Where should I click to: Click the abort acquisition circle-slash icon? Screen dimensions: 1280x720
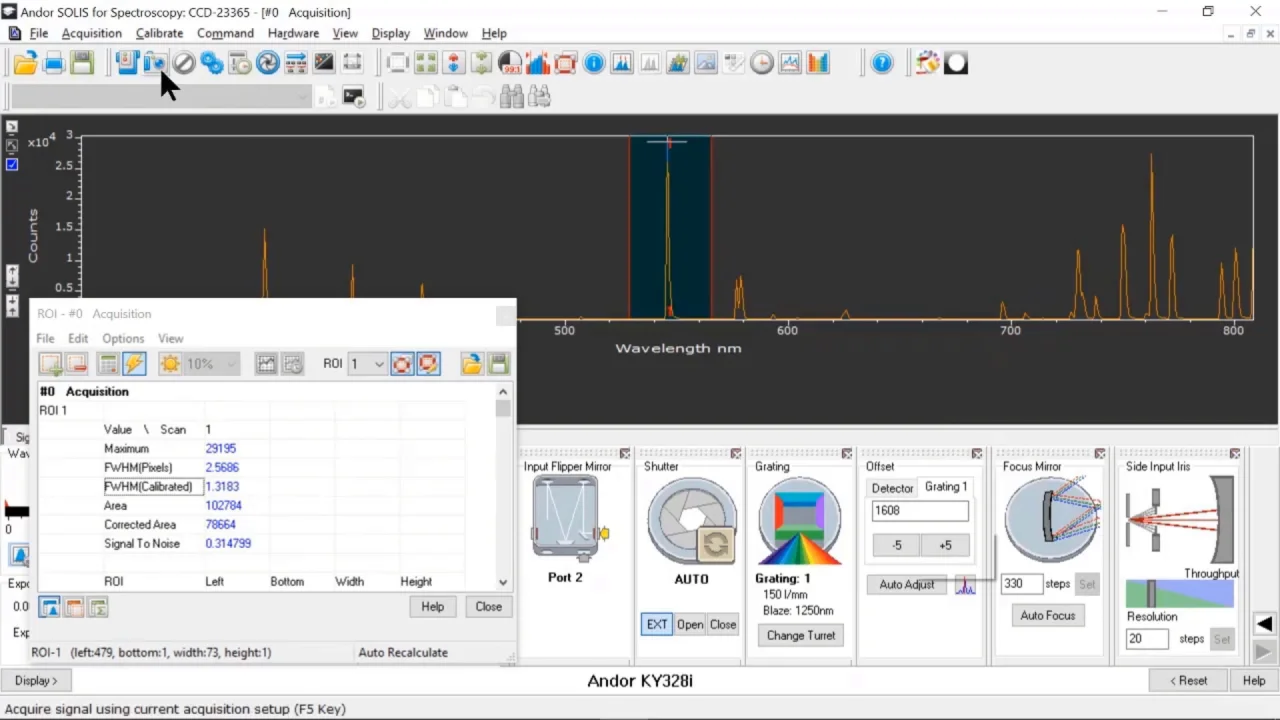(184, 63)
